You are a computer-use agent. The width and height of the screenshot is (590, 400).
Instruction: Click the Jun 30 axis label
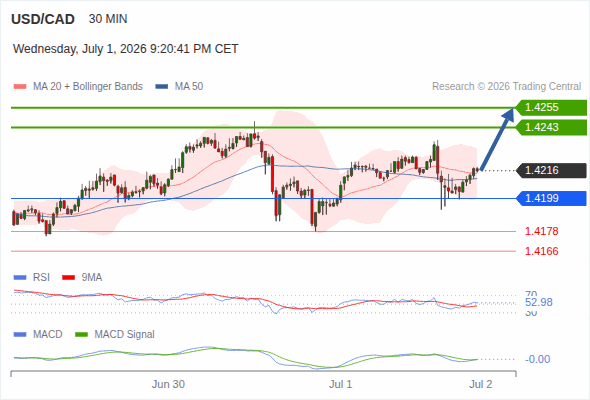[168, 384]
